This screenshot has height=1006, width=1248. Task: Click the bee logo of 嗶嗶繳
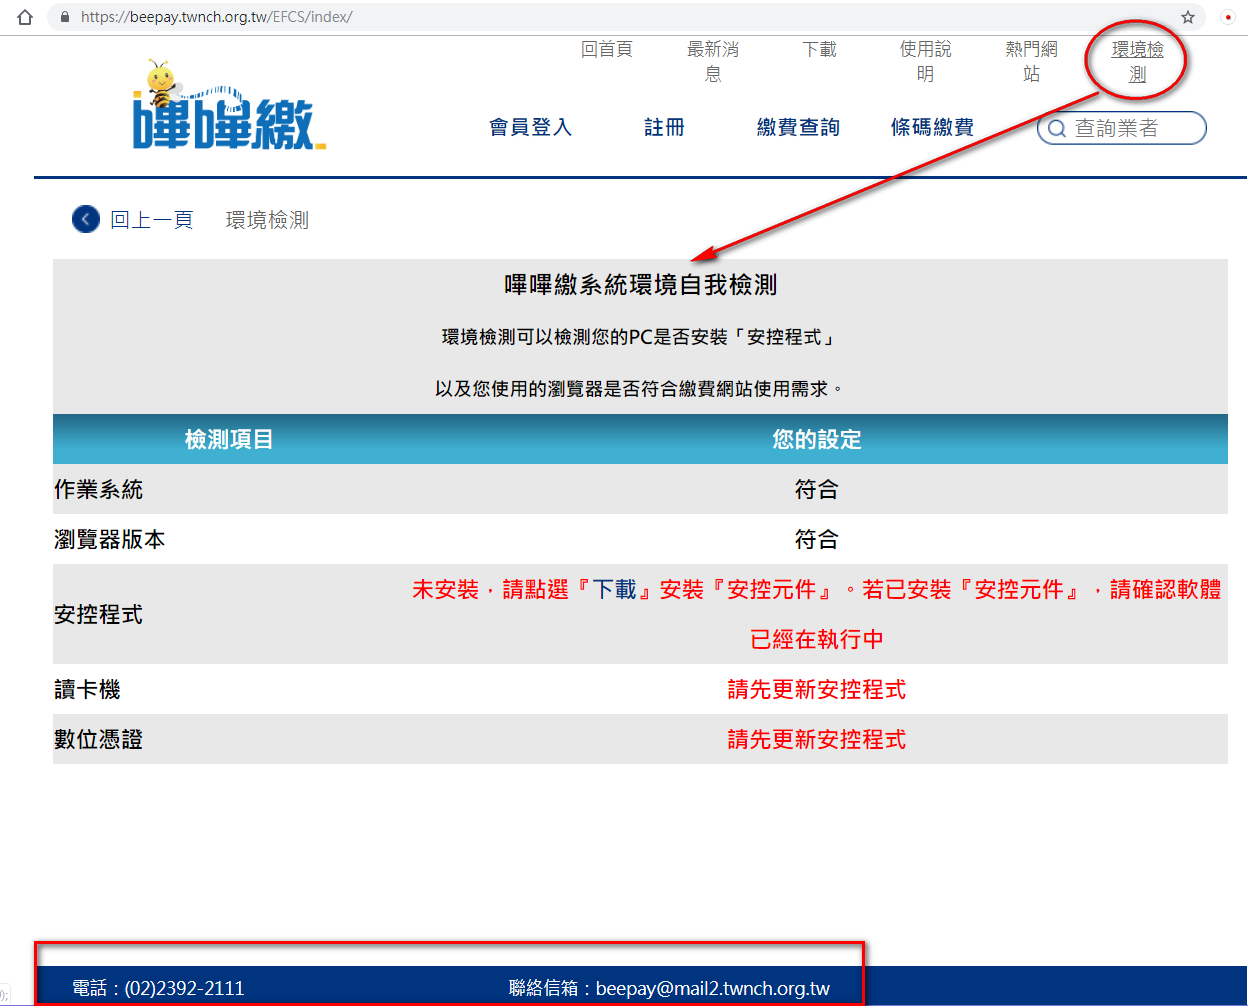228,106
